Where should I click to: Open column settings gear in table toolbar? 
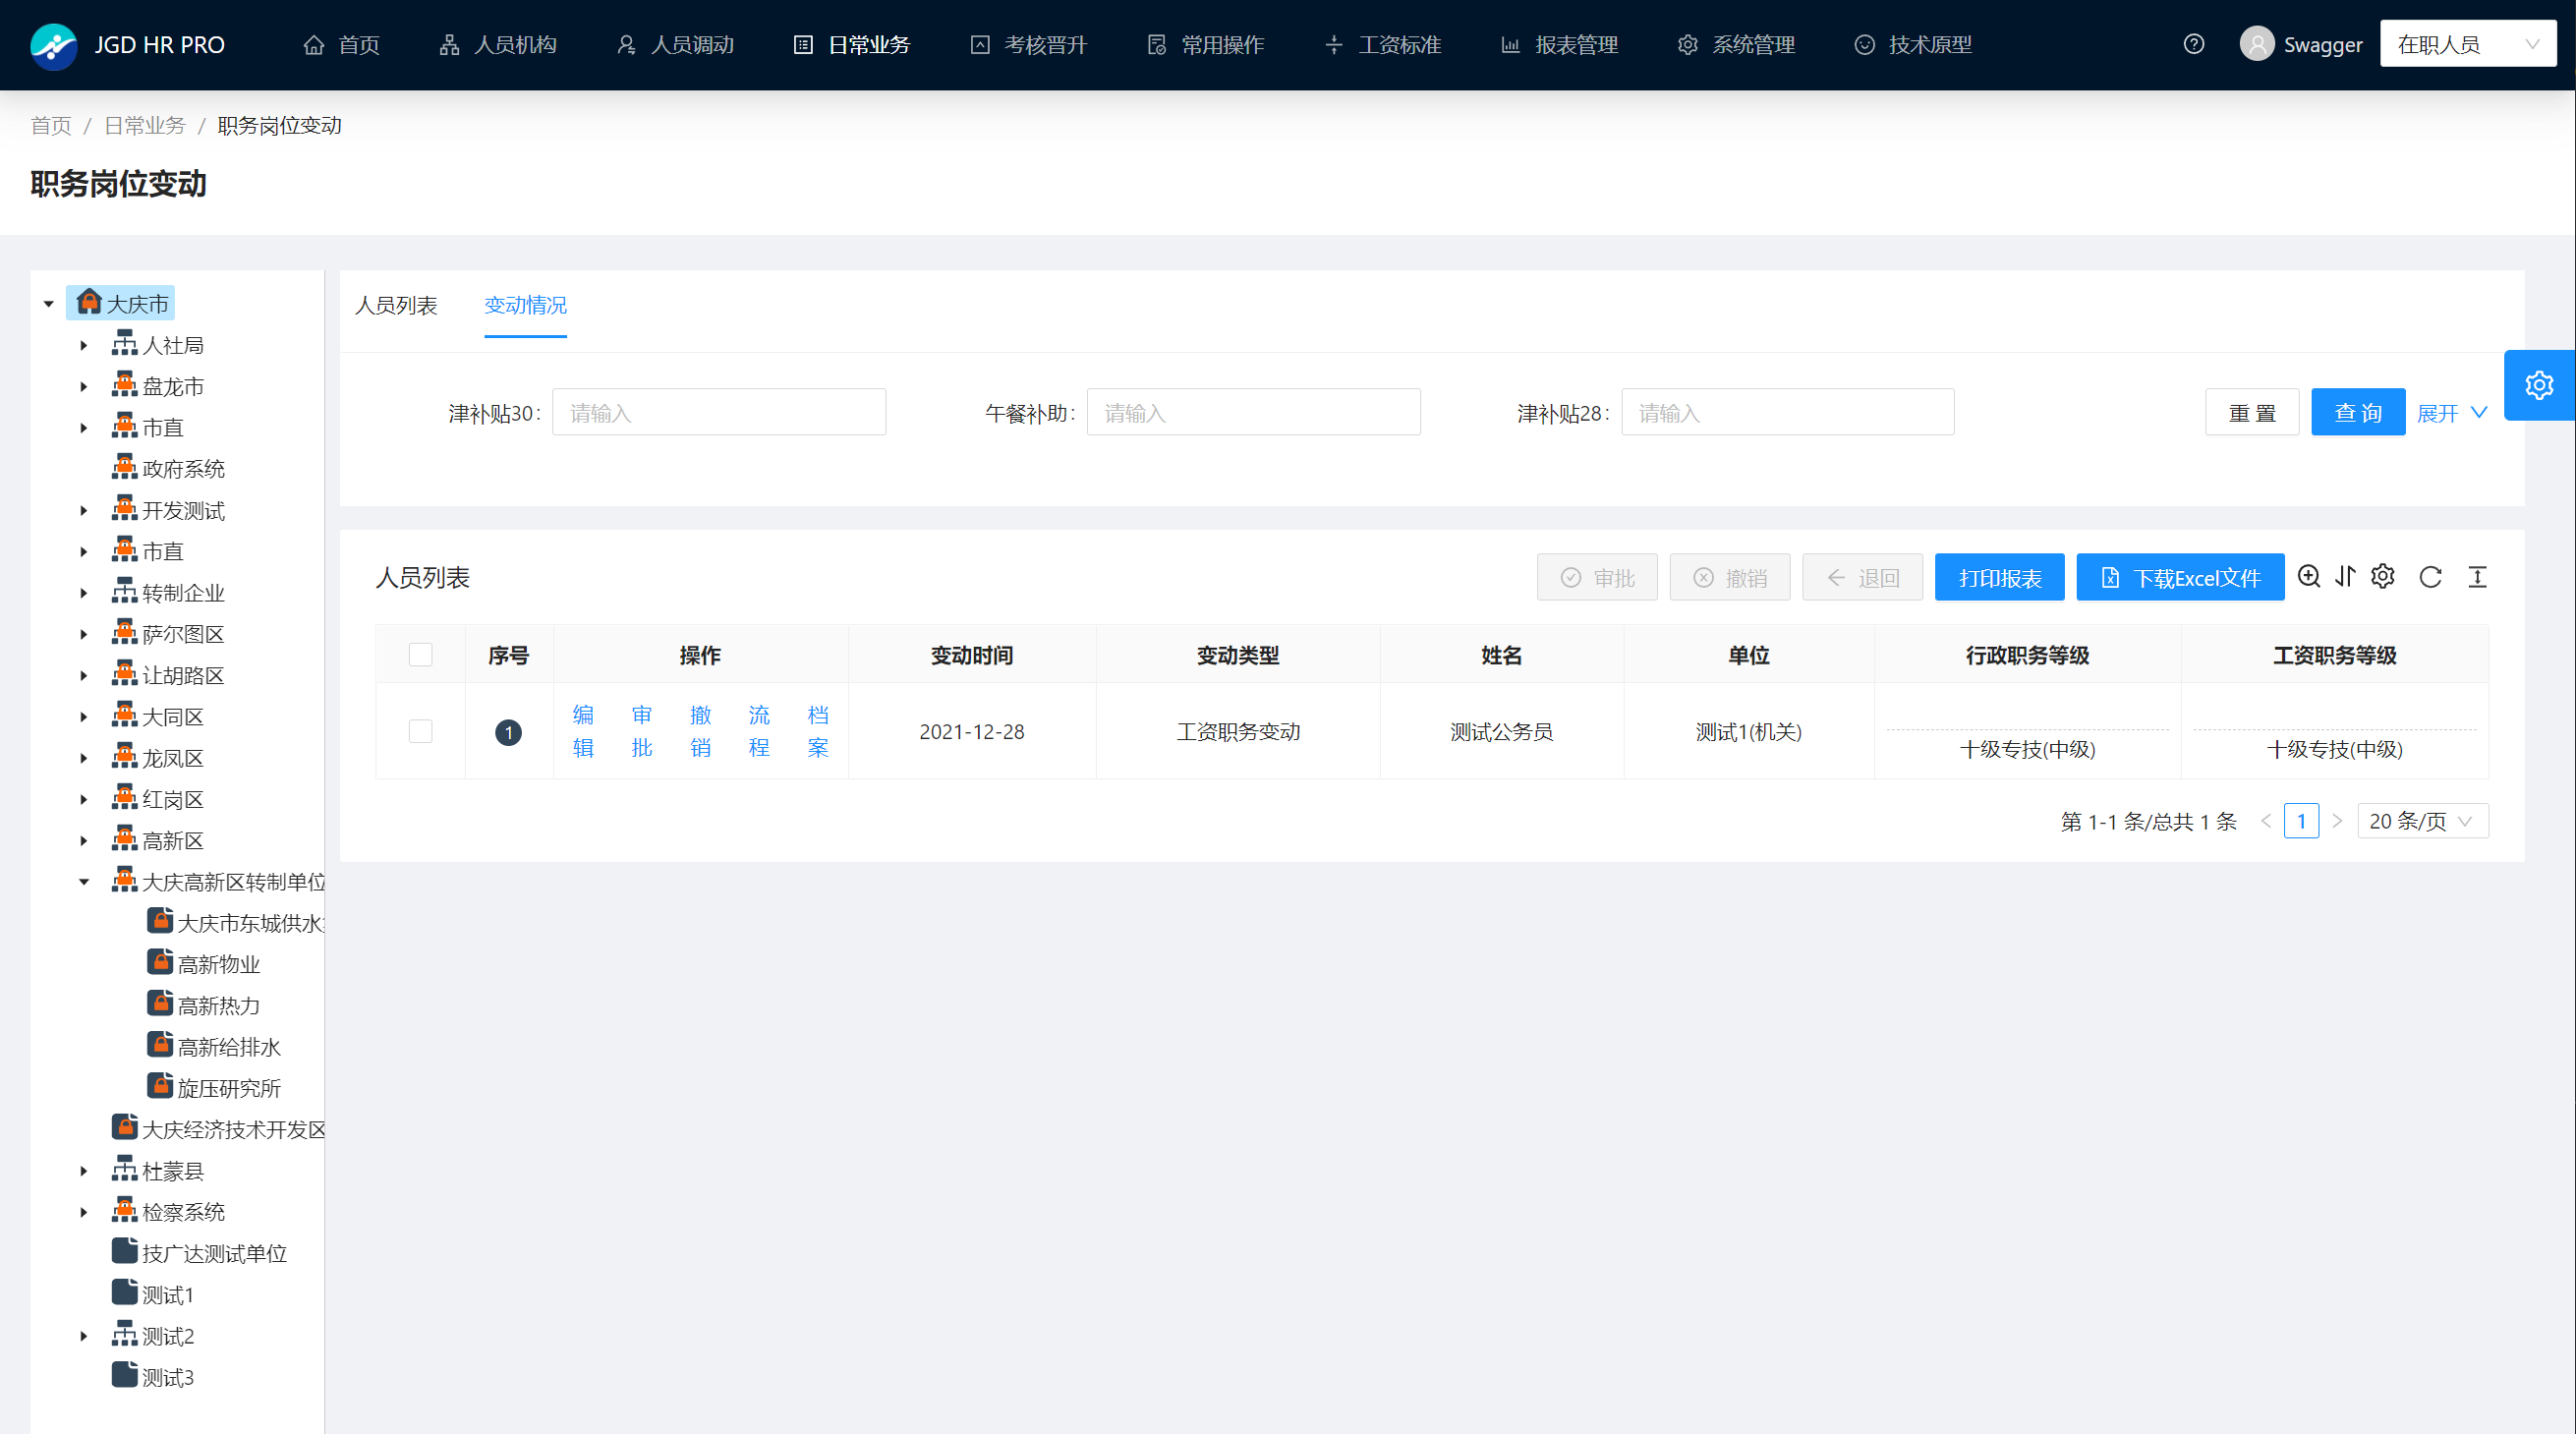(2383, 576)
